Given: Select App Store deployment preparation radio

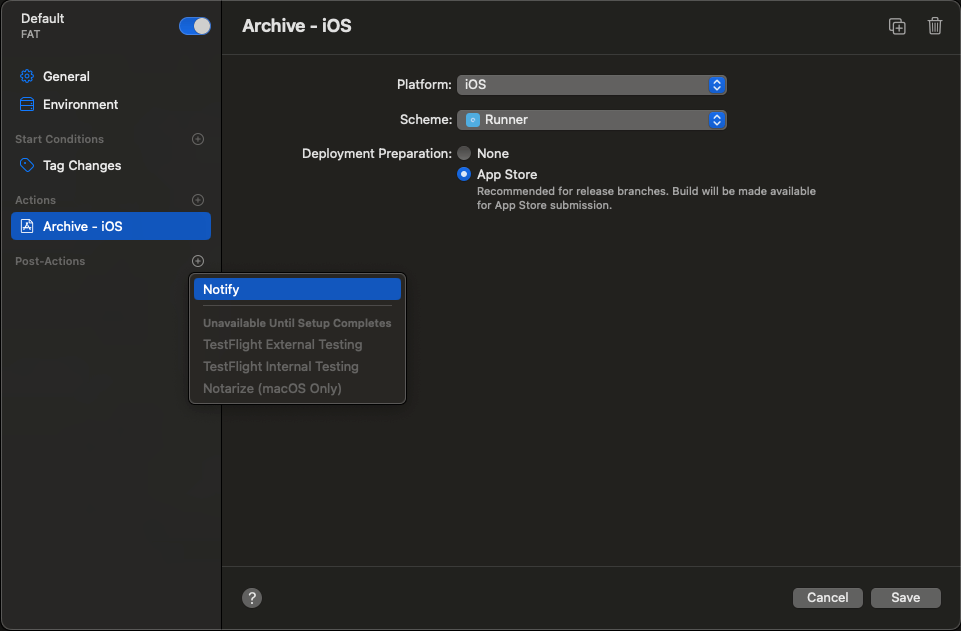Looking at the screenshot, I should click(x=464, y=175).
